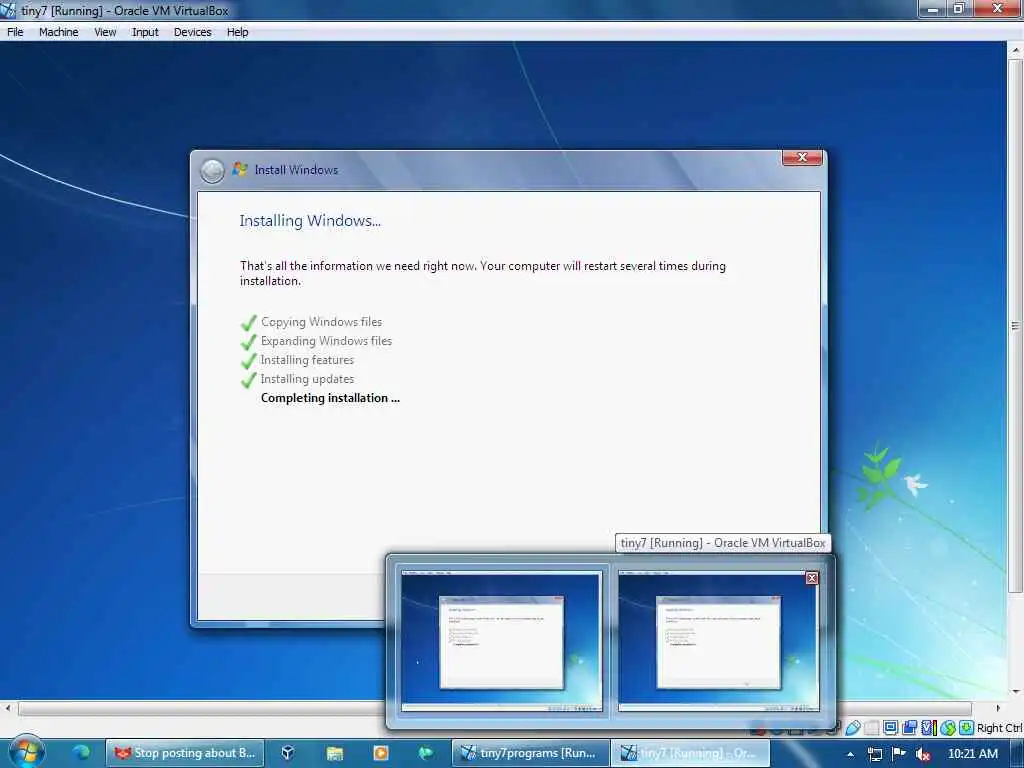
Task: Click the muted volume tray icon
Action: click(x=922, y=754)
